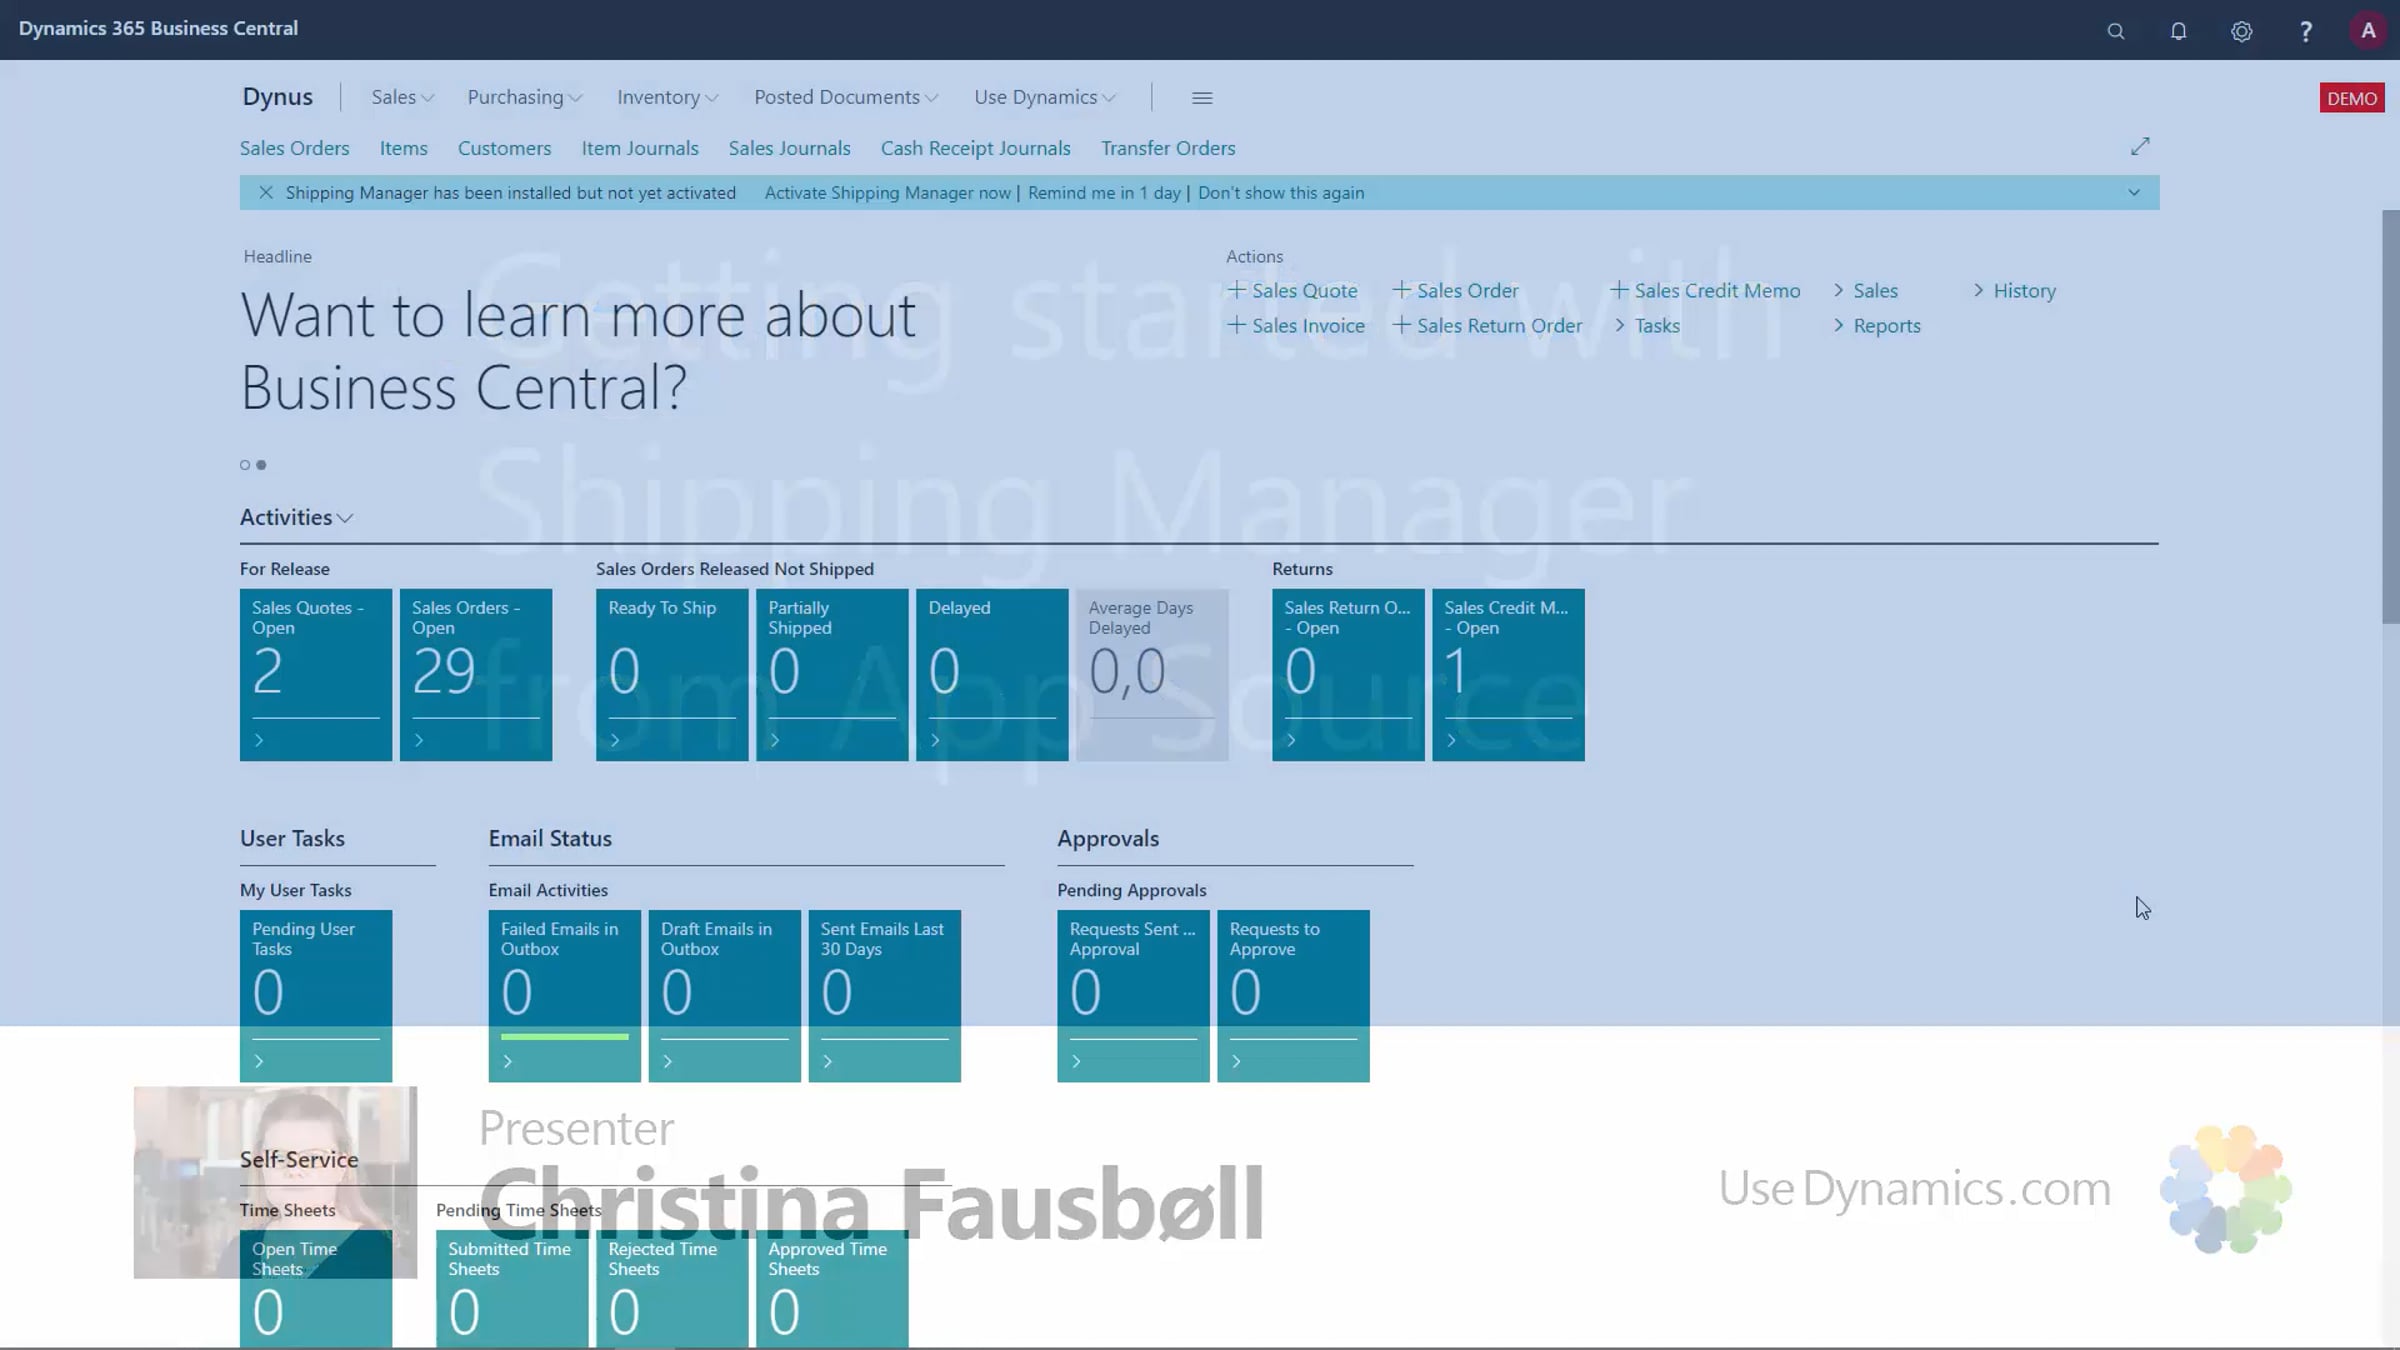This screenshot has height=1350, width=2400.
Task: Open Requests Sent for Approval tile
Action: pos(1133,996)
